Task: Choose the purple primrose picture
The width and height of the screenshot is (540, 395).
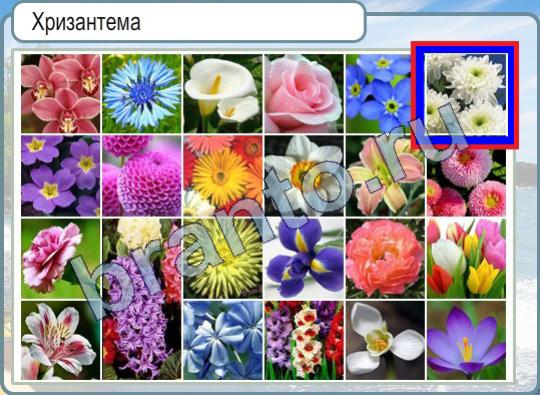Action: click(x=61, y=176)
